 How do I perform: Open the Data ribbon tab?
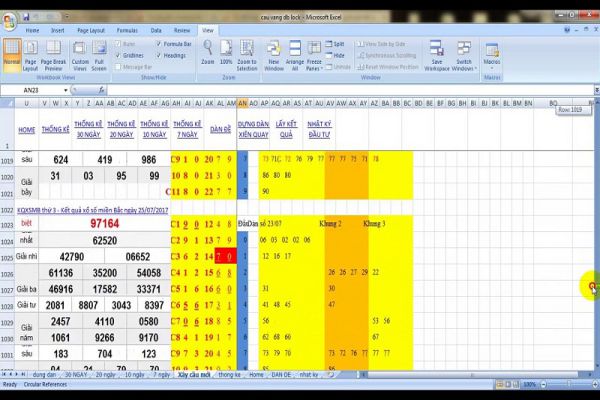(x=156, y=30)
